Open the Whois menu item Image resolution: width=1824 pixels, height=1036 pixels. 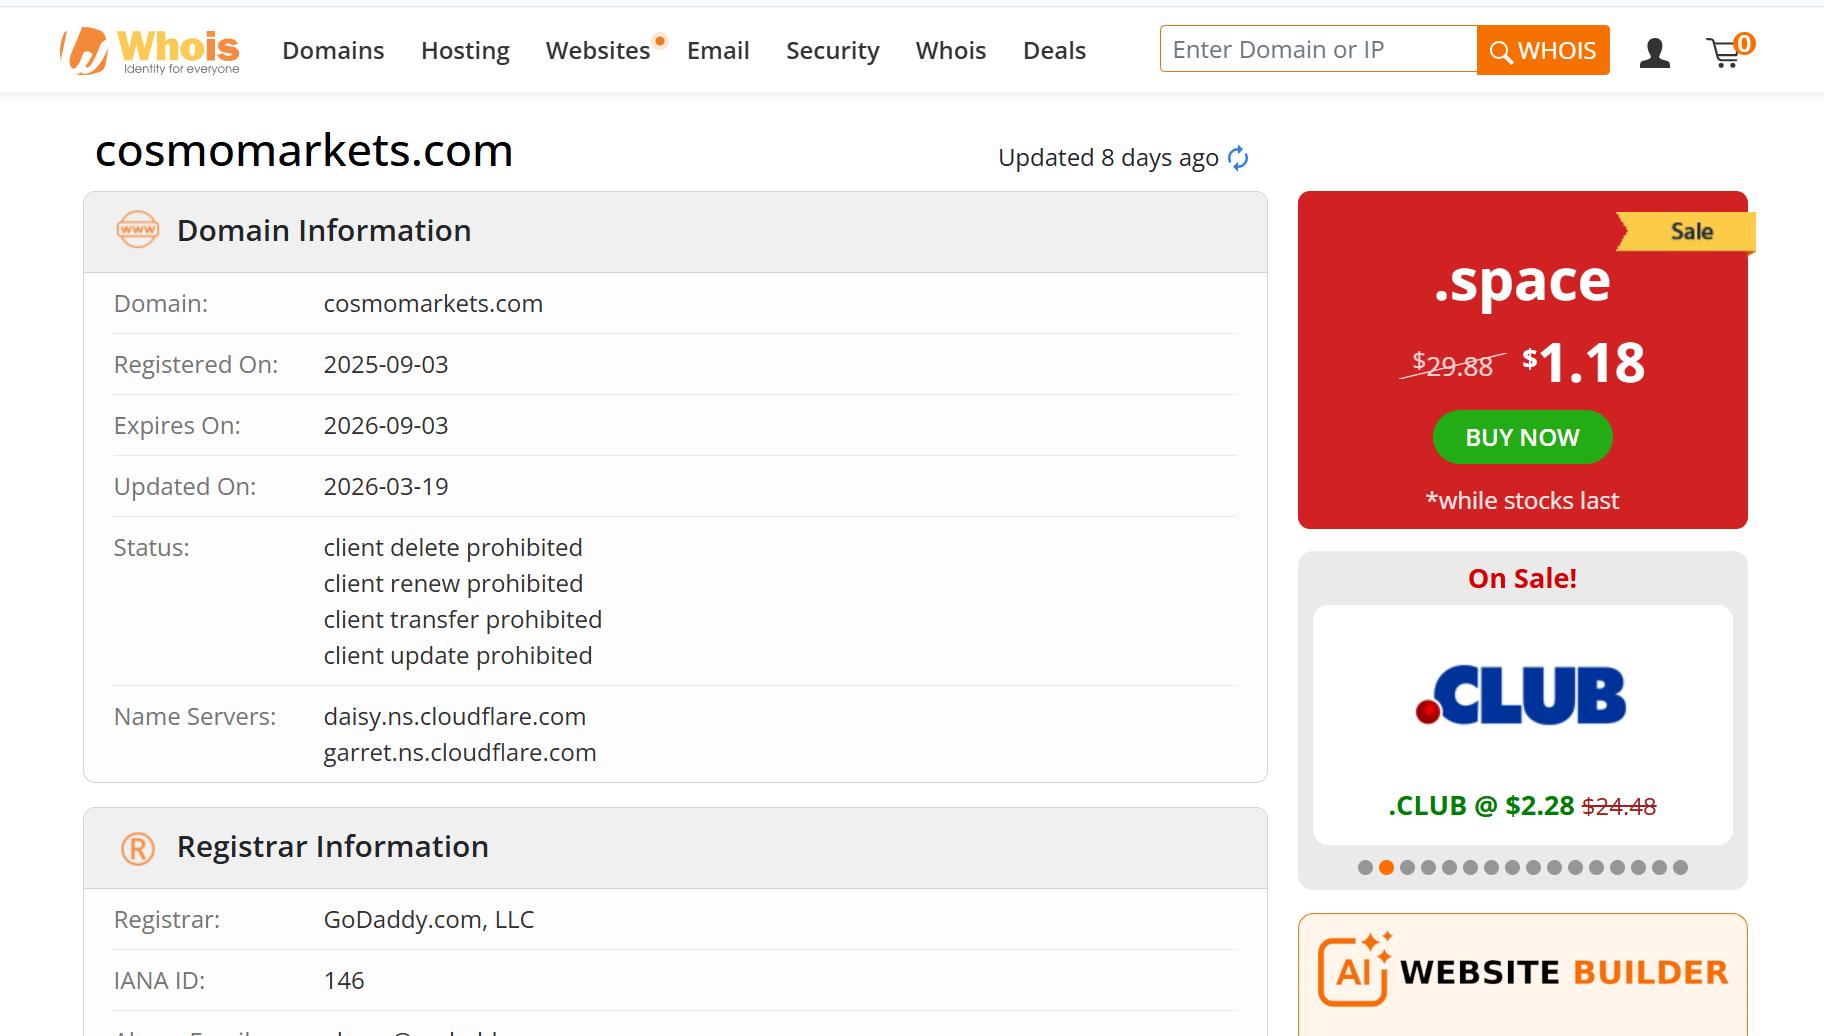(x=951, y=50)
